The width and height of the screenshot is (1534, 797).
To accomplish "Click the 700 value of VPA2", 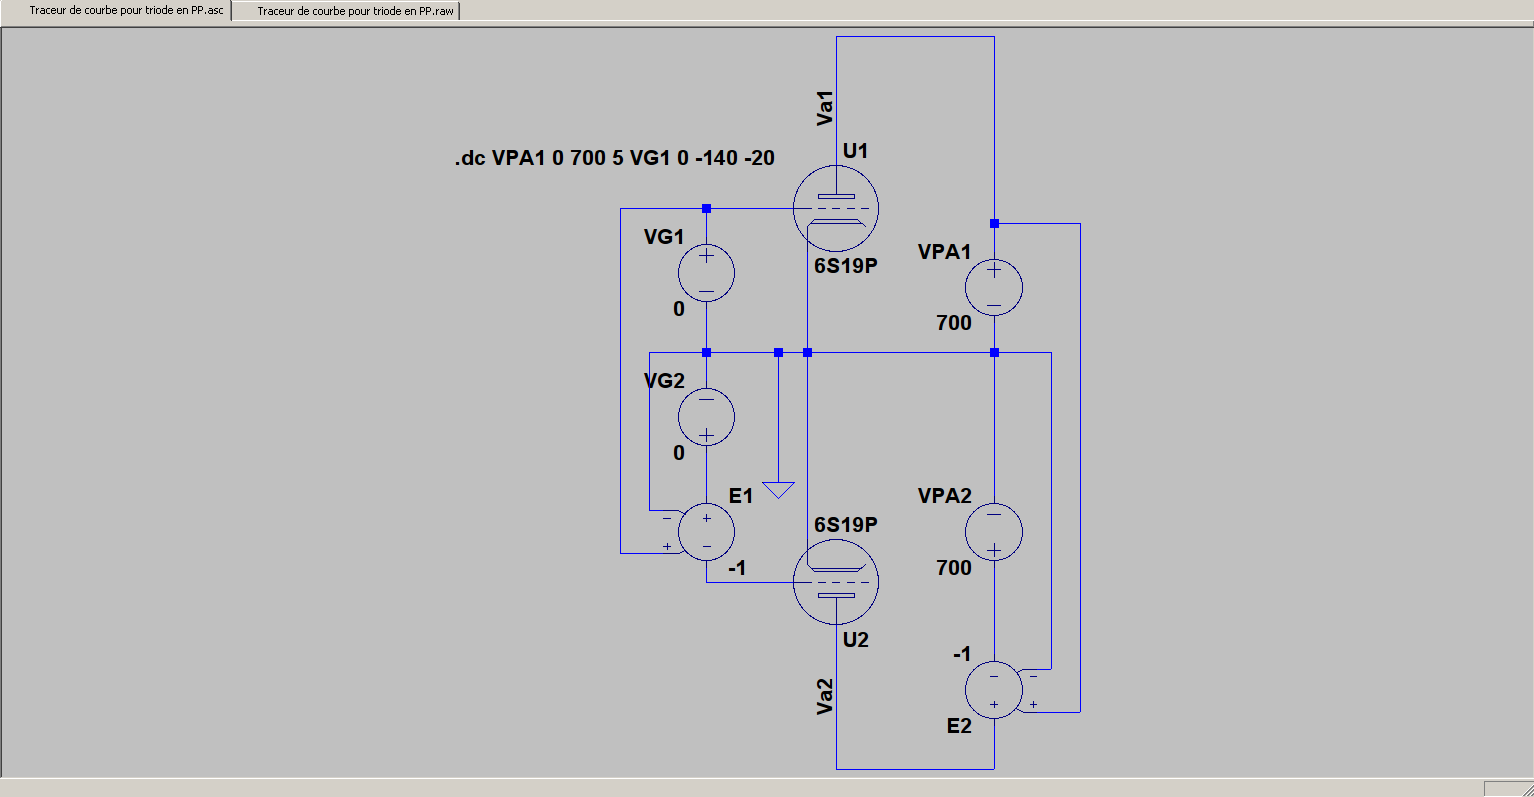I will pyautogui.click(x=954, y=568).
